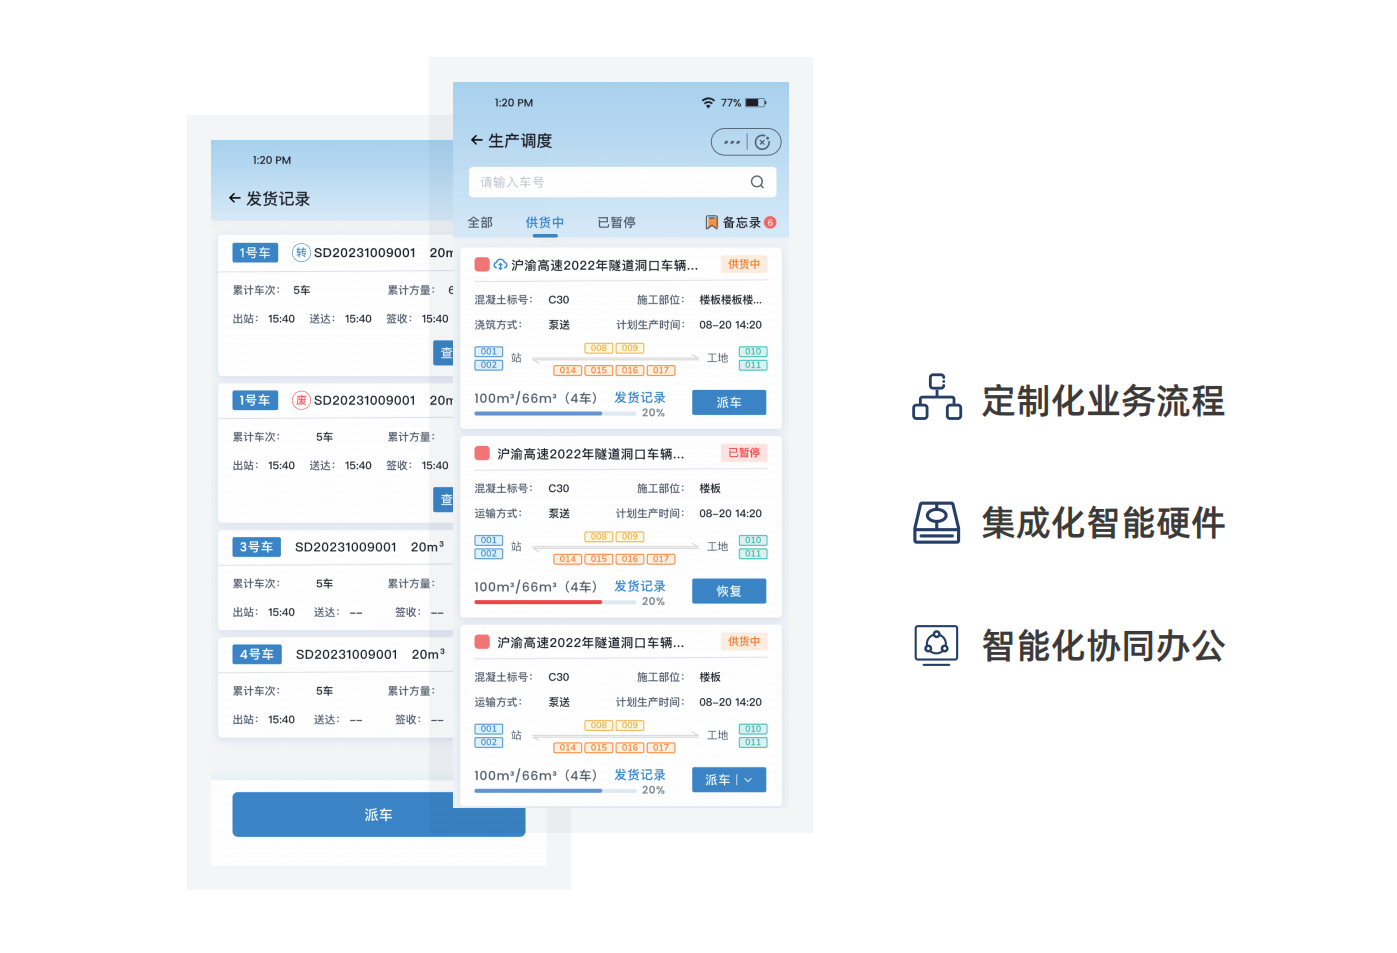
Task: Tap title of the 已暂停 order card
Action: click(x=591, y=454)
